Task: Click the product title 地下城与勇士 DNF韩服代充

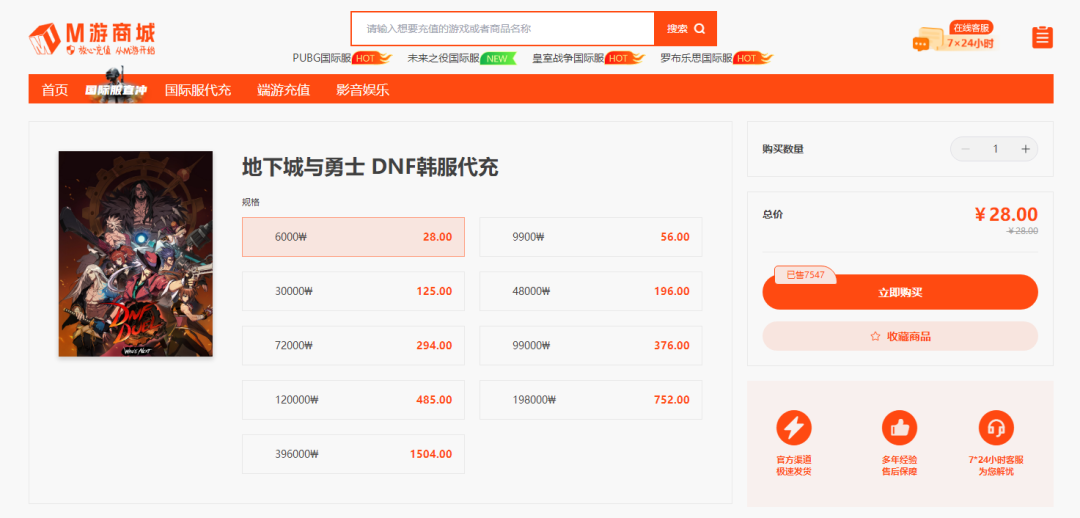Action: coord(370,167)
